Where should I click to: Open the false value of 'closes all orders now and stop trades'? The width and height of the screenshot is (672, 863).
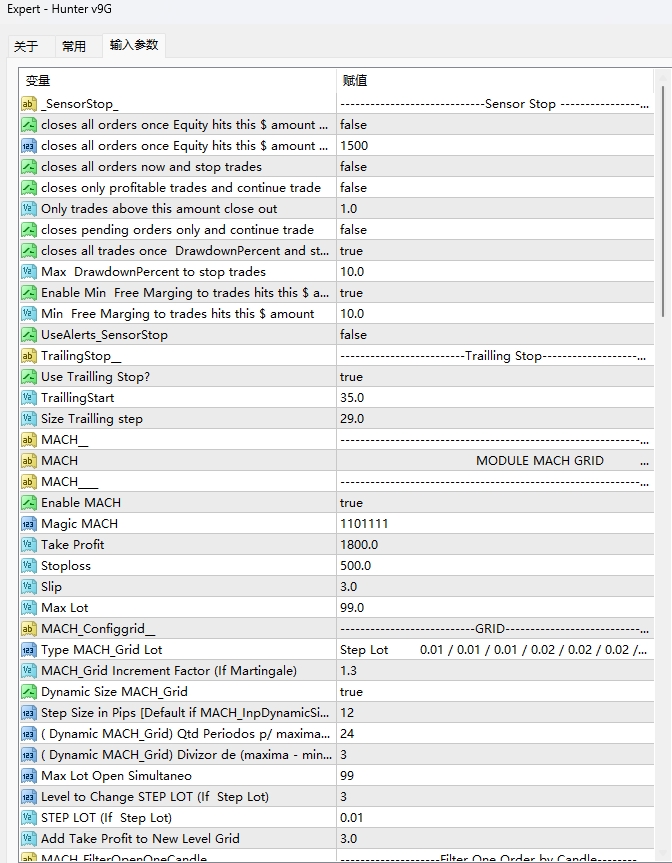495,167
